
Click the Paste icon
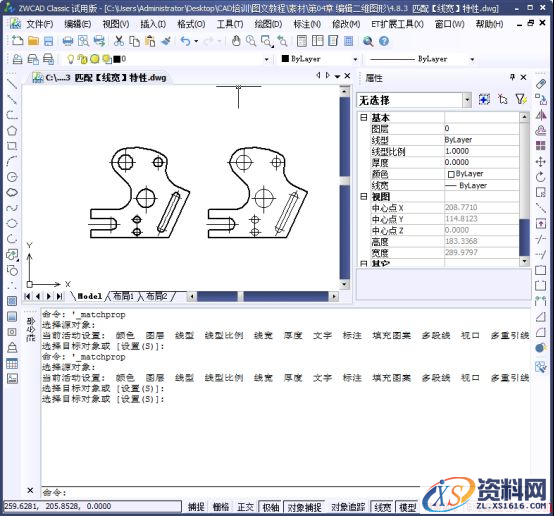150,41
